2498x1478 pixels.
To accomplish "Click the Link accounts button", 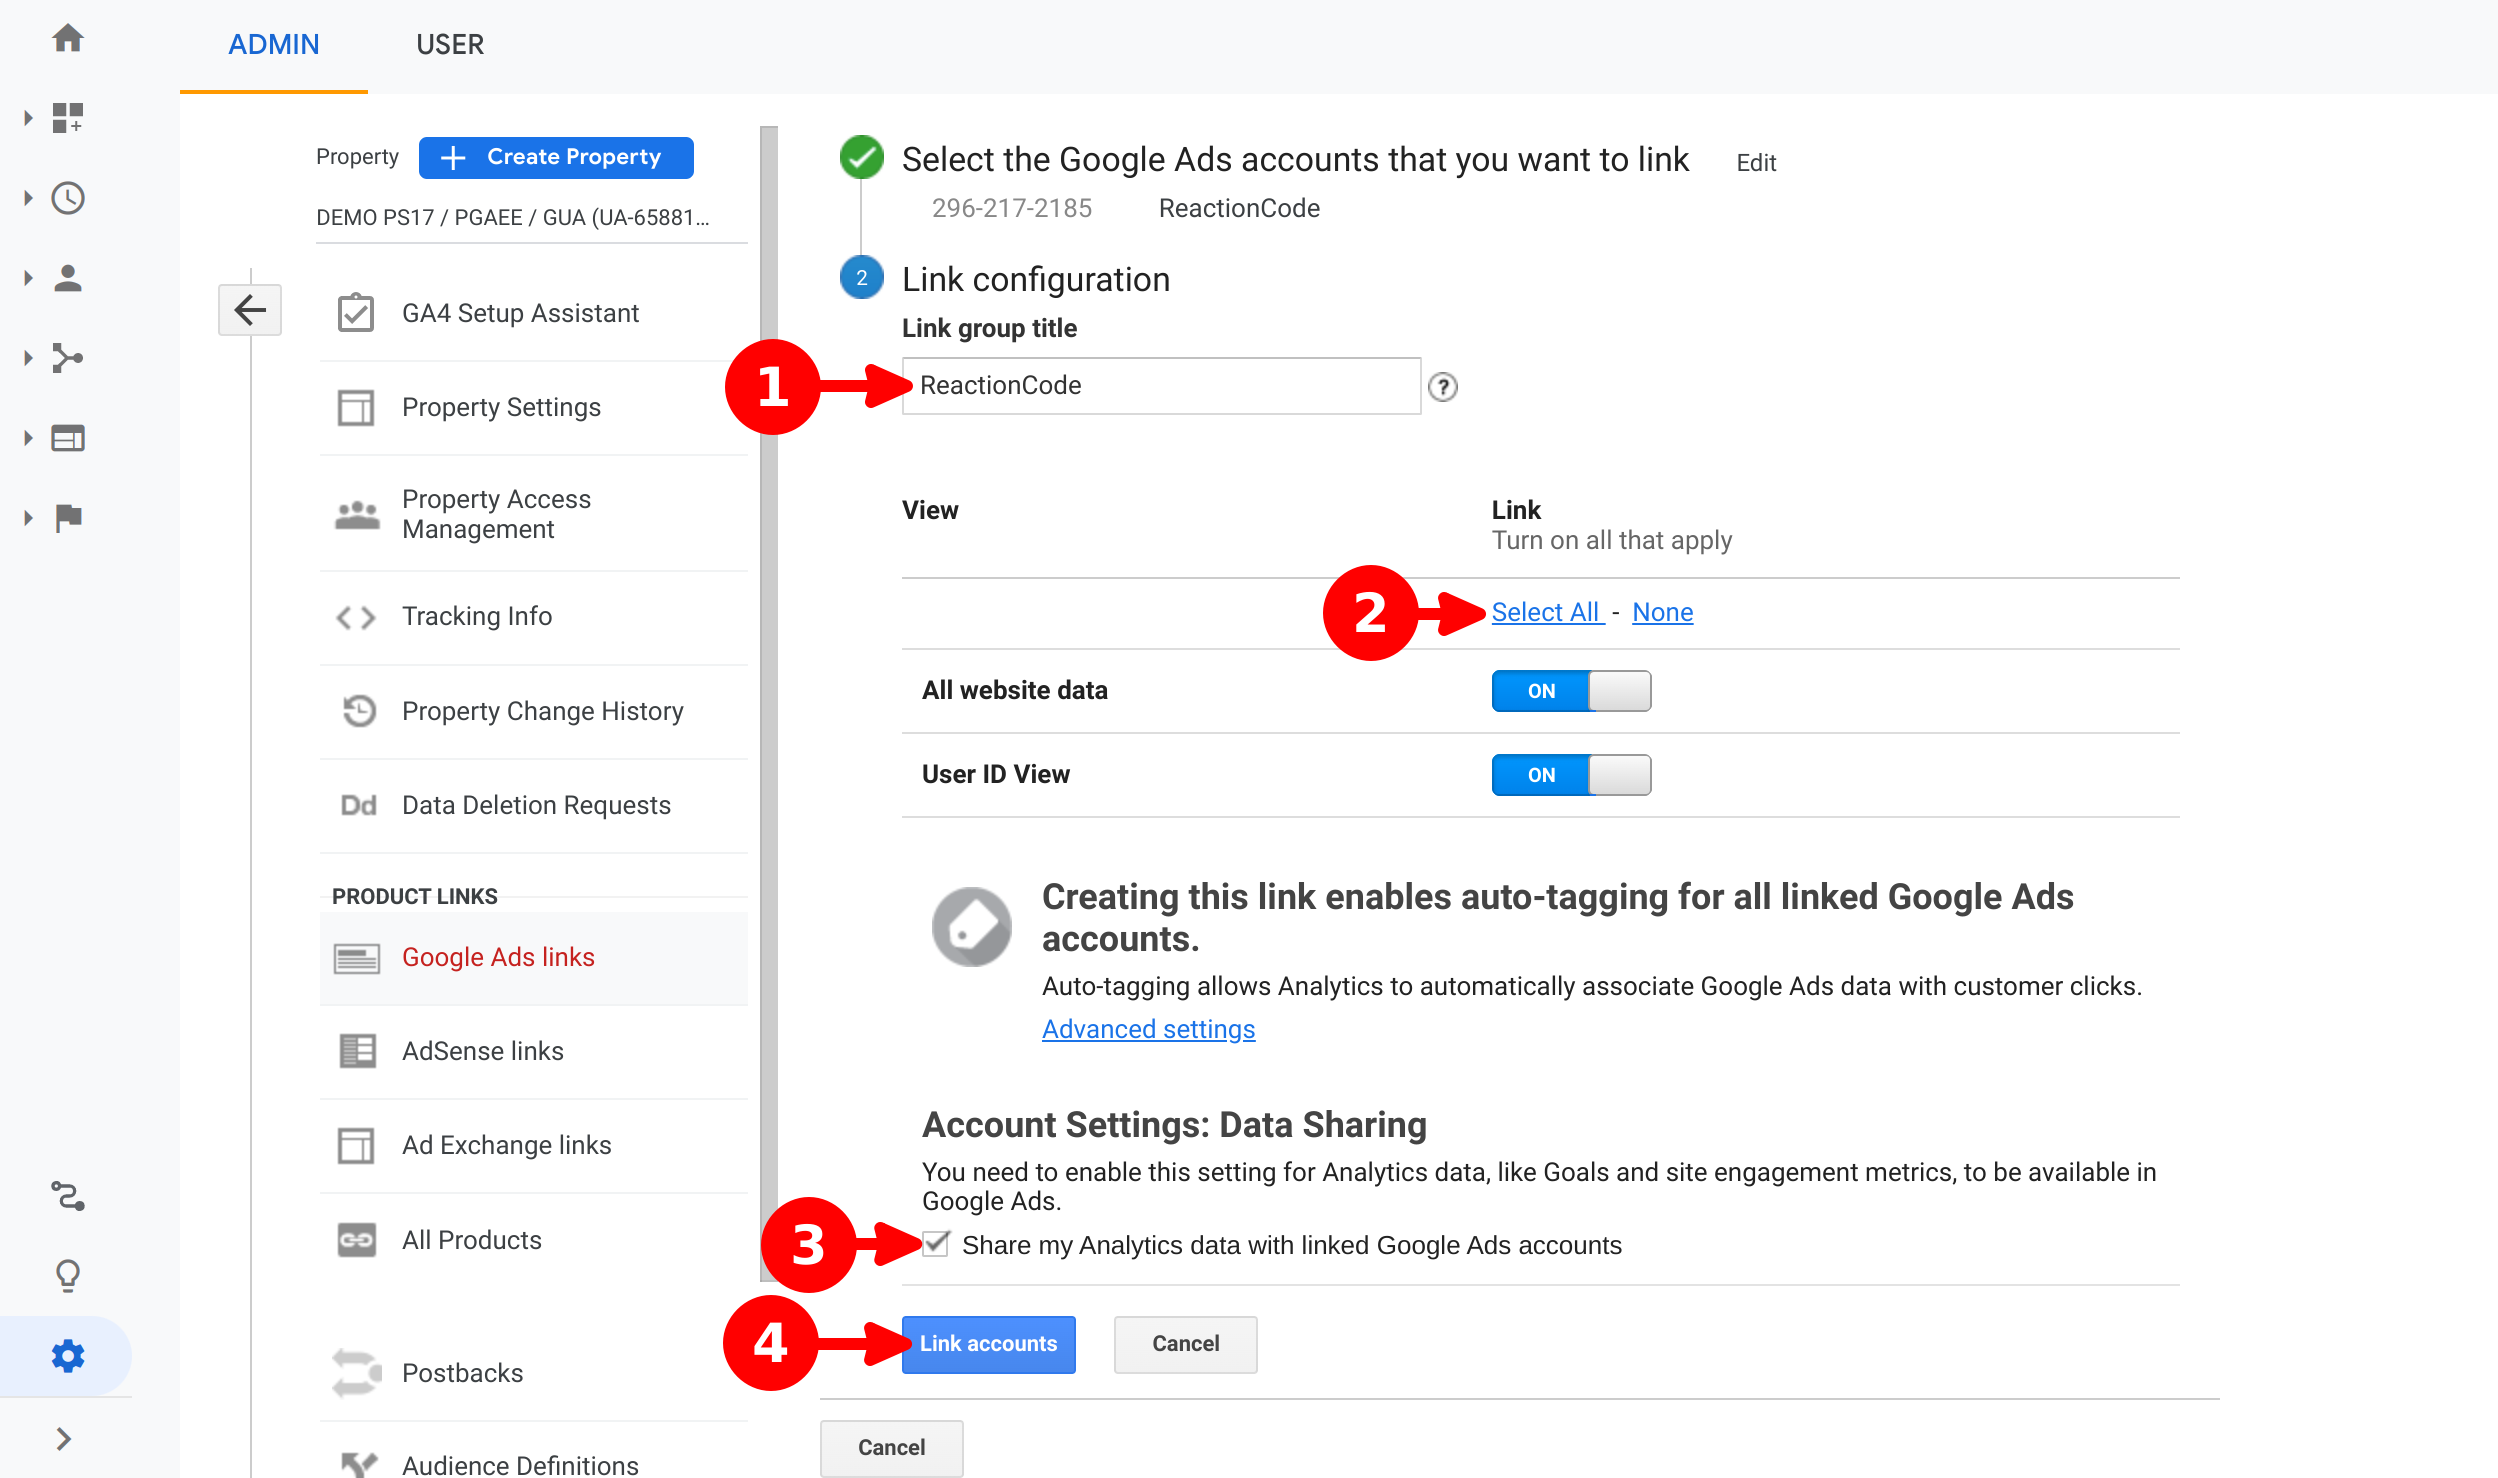I will (x=988, y=1344).
